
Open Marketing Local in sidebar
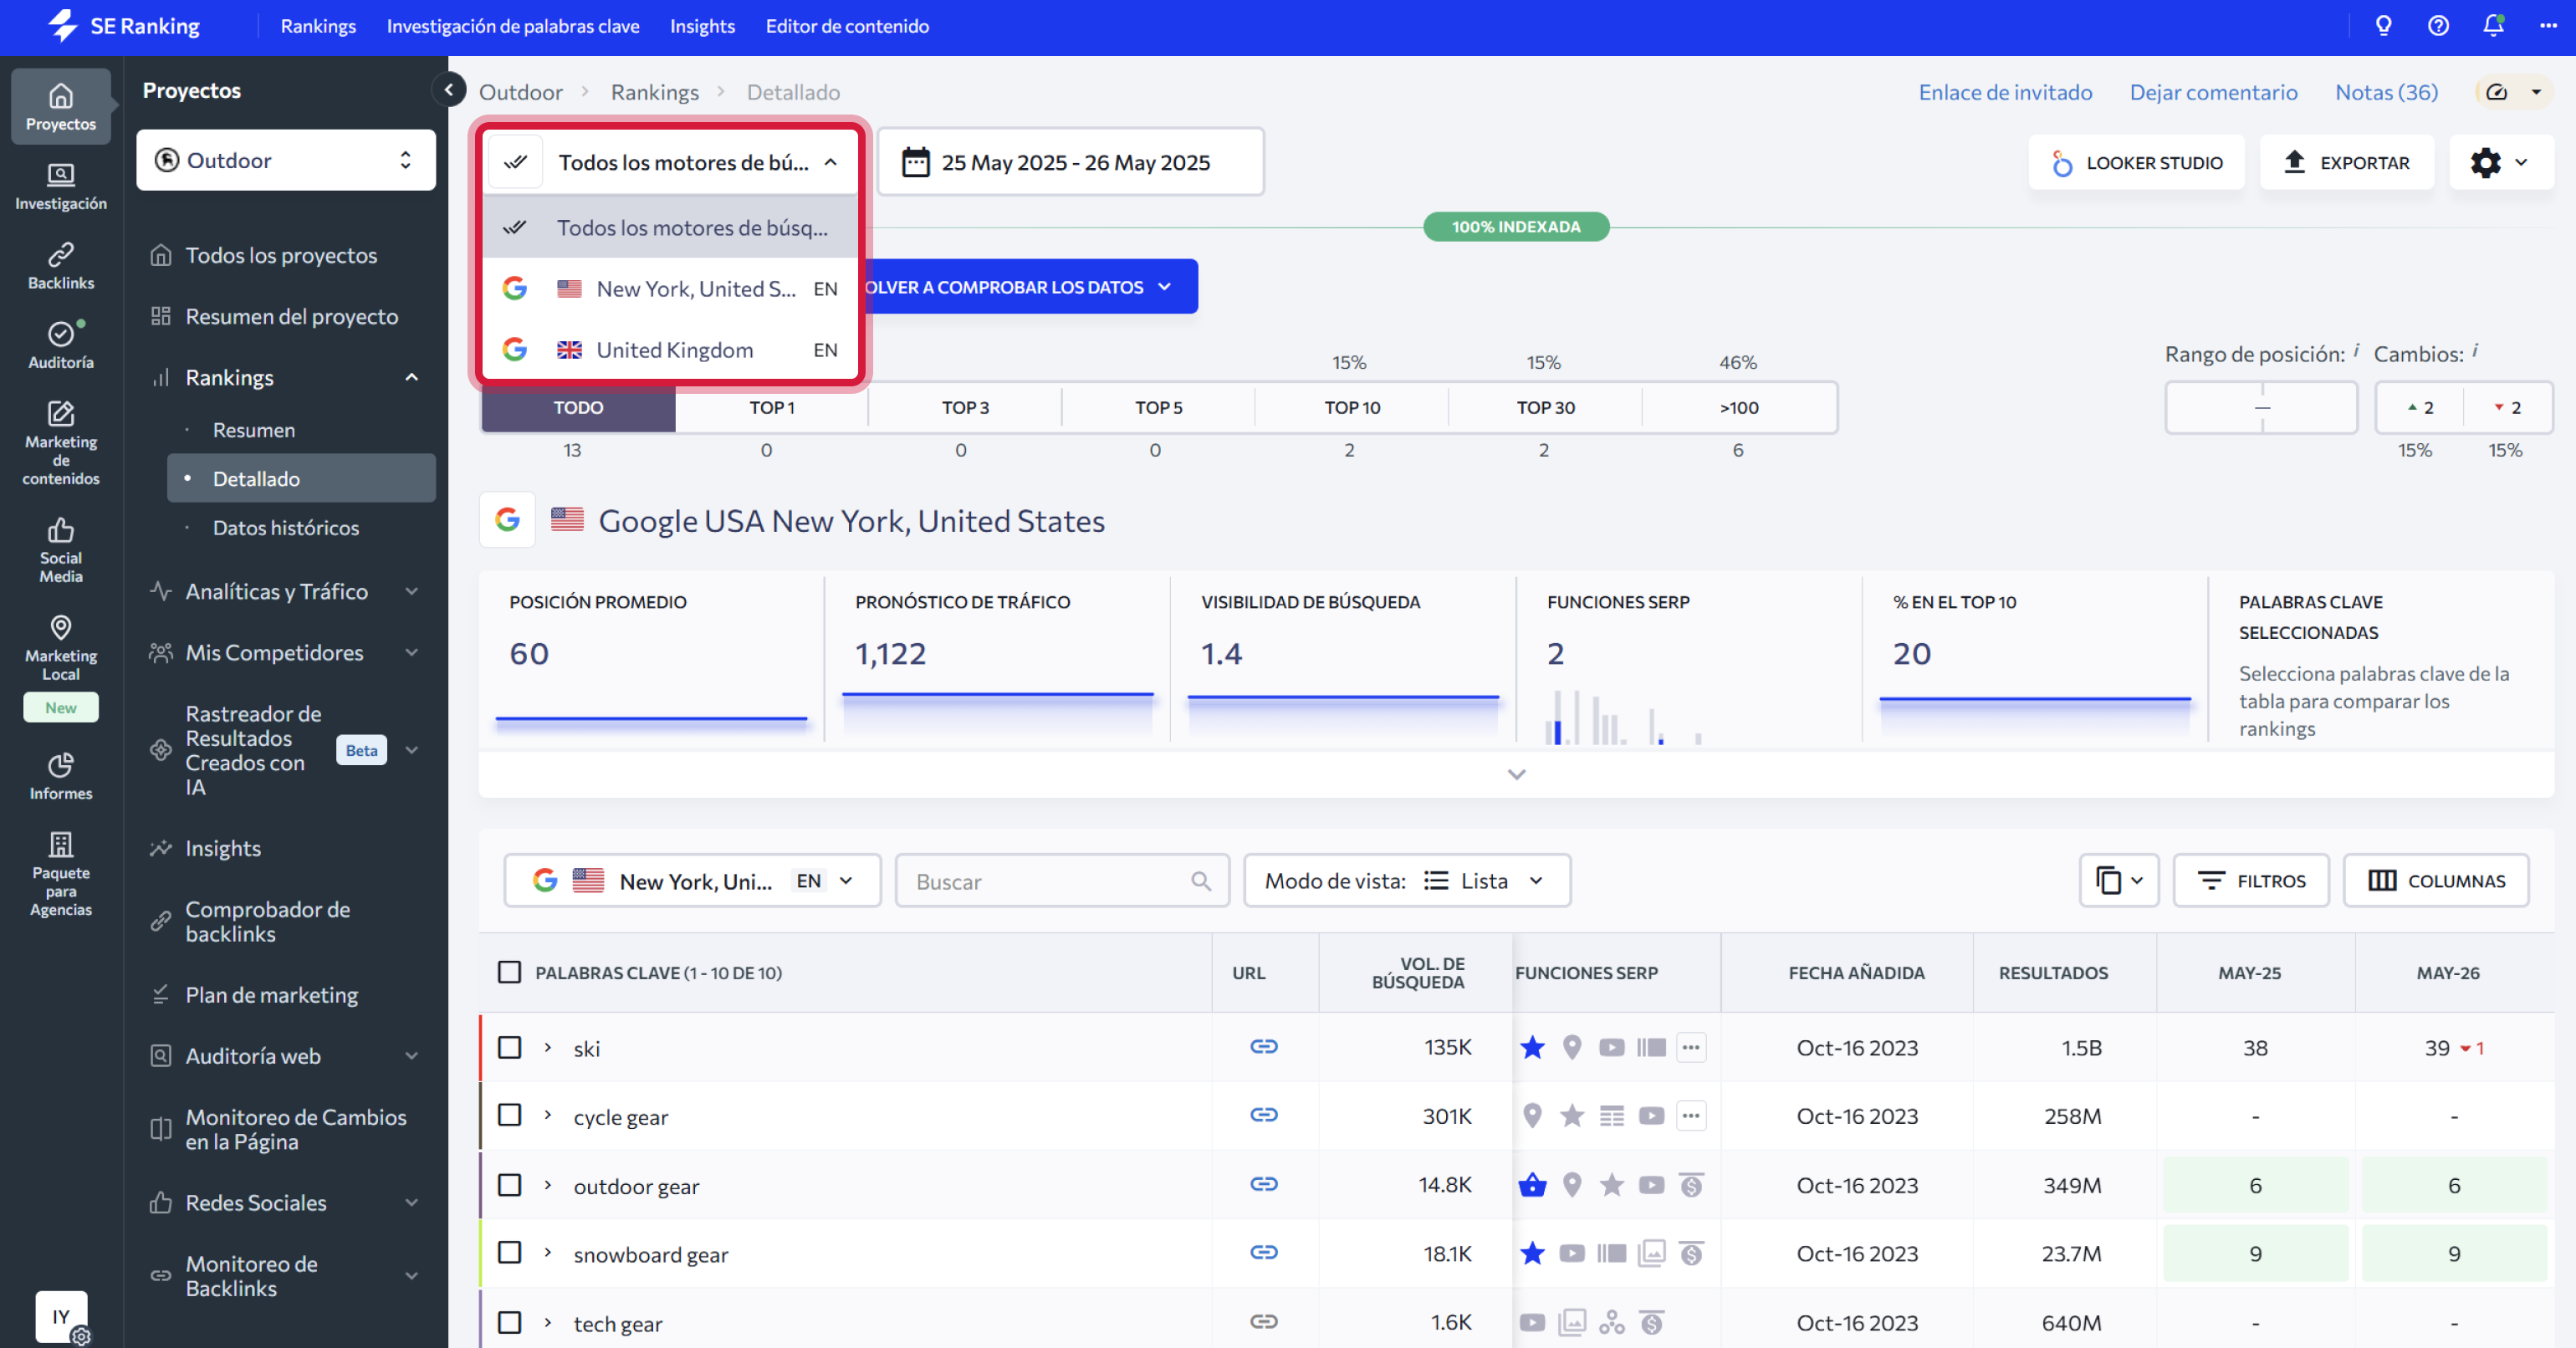pyautogui.click(x=61, y=648)
